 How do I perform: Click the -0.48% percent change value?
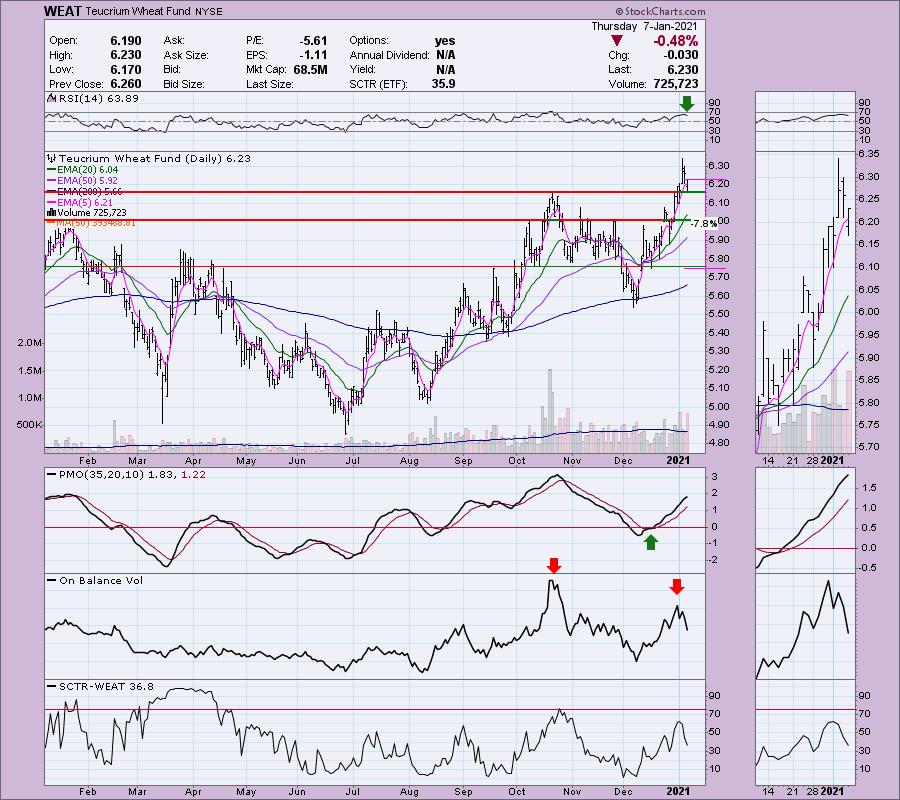(675, 41)
